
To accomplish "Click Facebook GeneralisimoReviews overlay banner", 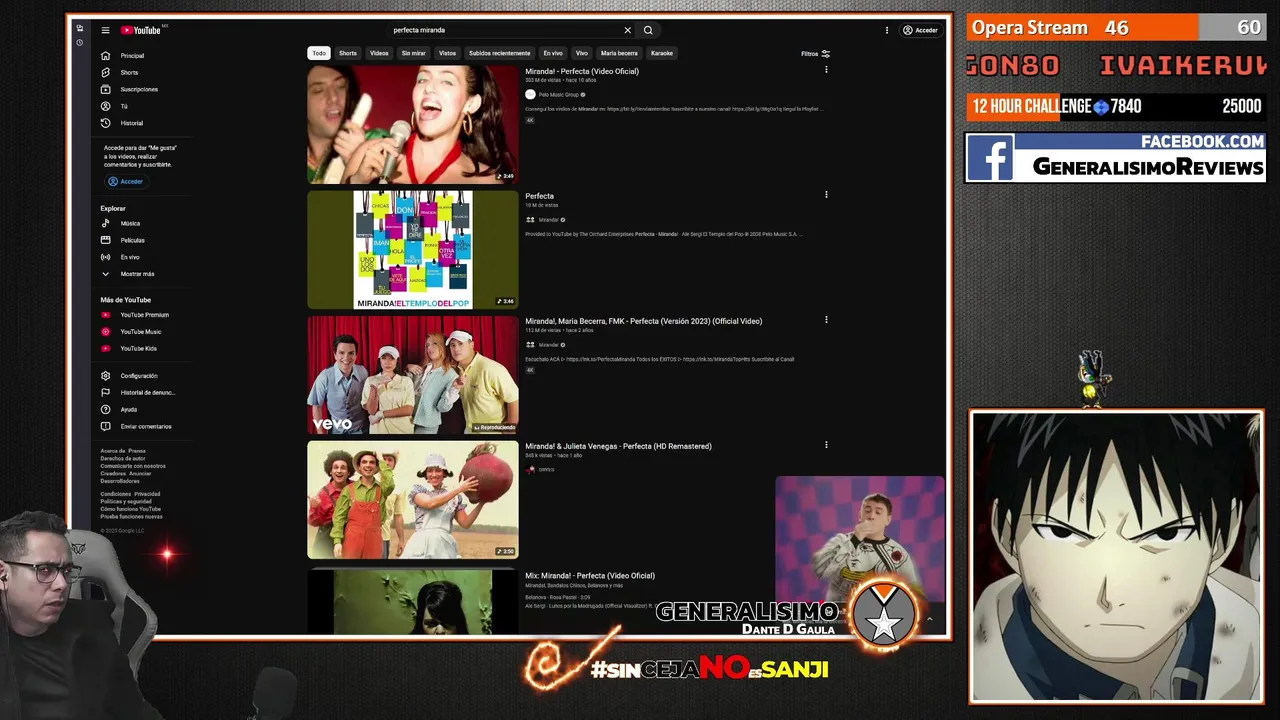I will click(x=1115, y=158).
